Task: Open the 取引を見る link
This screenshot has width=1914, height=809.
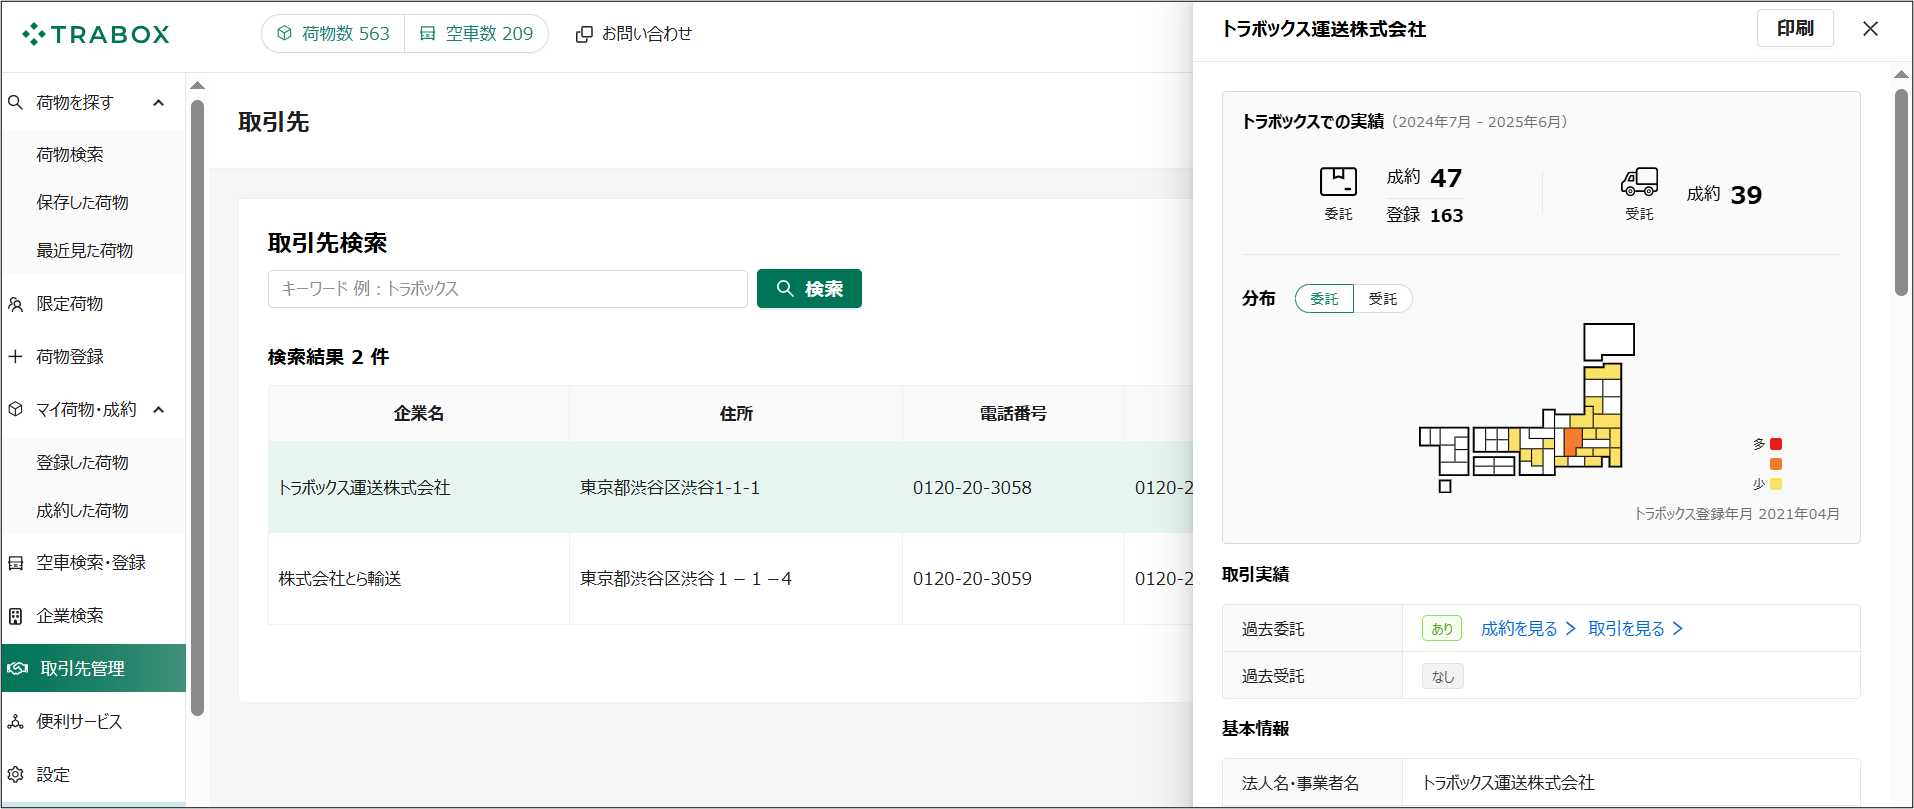Action: click(1635, 628)
